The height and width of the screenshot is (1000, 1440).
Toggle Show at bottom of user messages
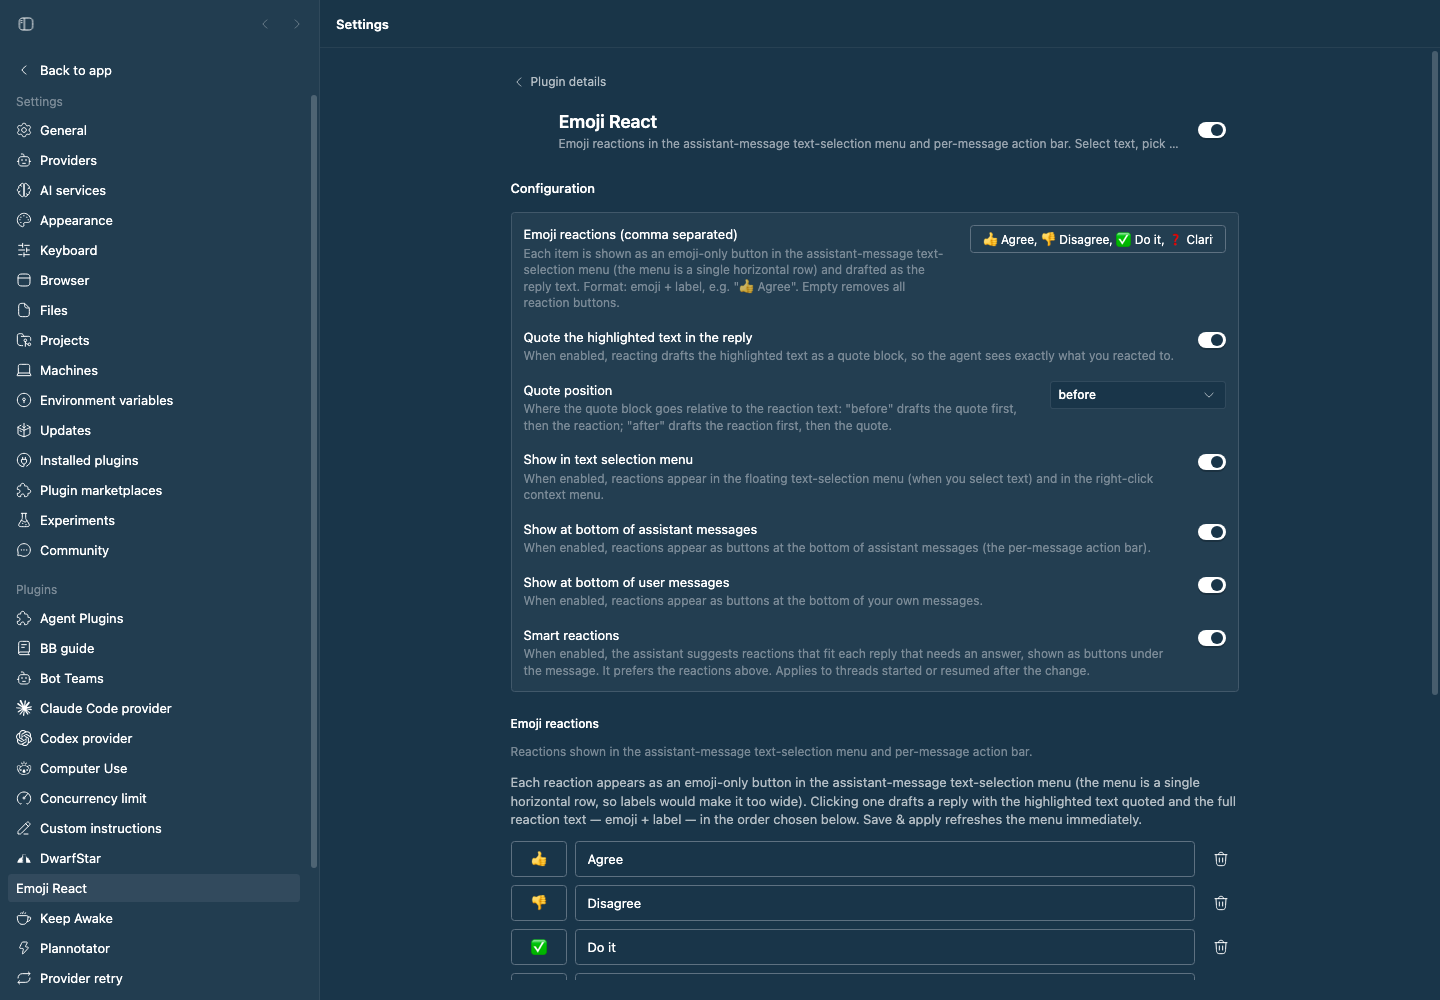tap(1212, 585)
